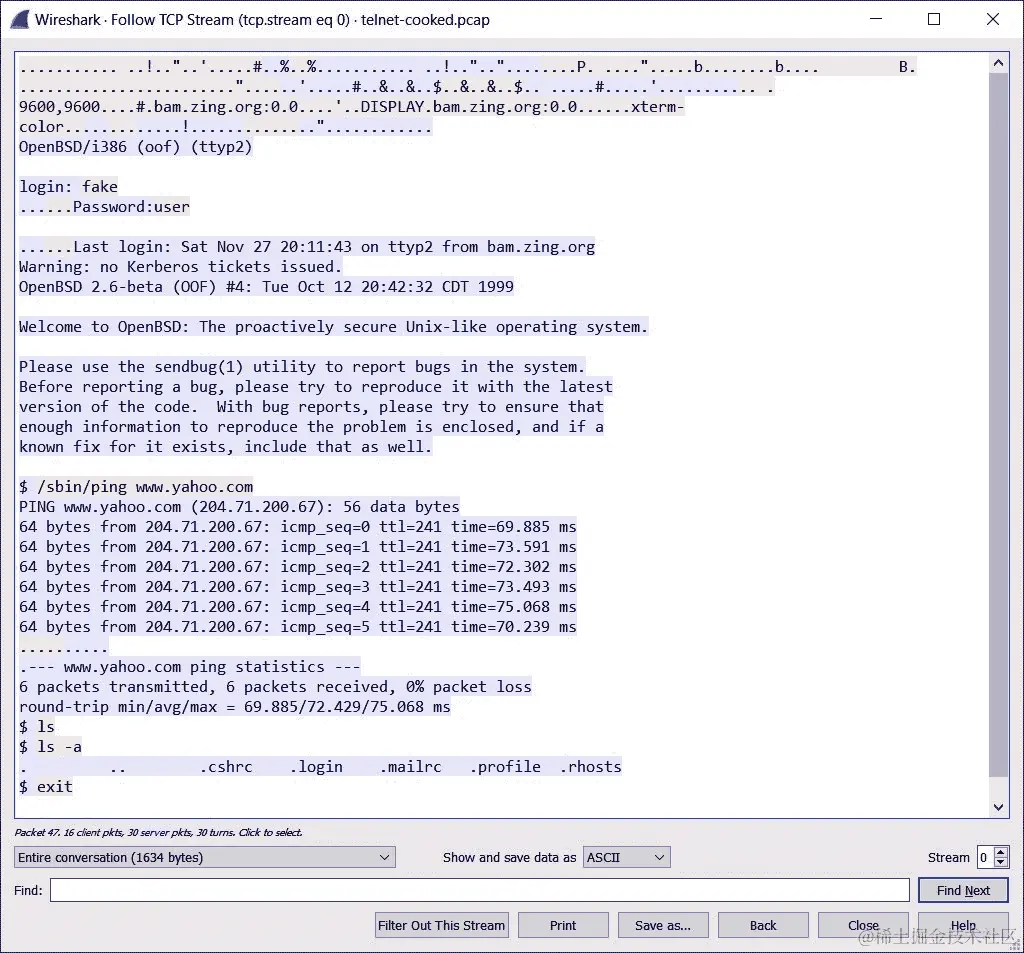Open the ASCII format dropdown

pyautogui.click(x=626, y=857)
